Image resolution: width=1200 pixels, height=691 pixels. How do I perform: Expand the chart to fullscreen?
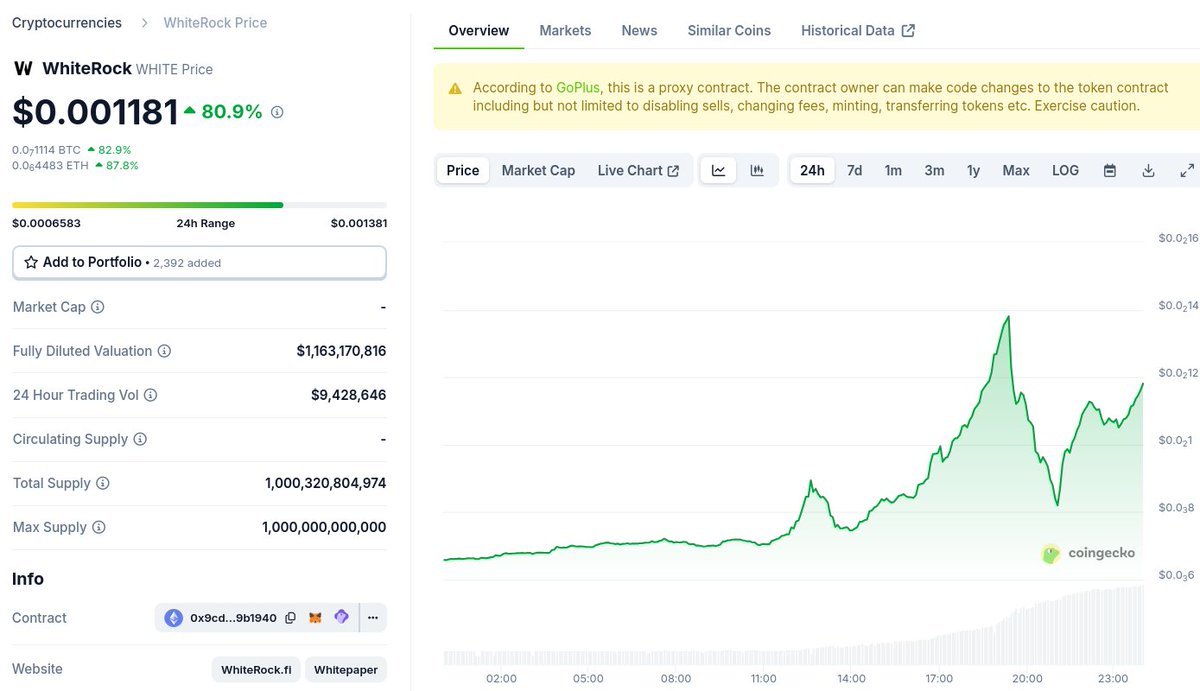click(x=1187, y=171)
